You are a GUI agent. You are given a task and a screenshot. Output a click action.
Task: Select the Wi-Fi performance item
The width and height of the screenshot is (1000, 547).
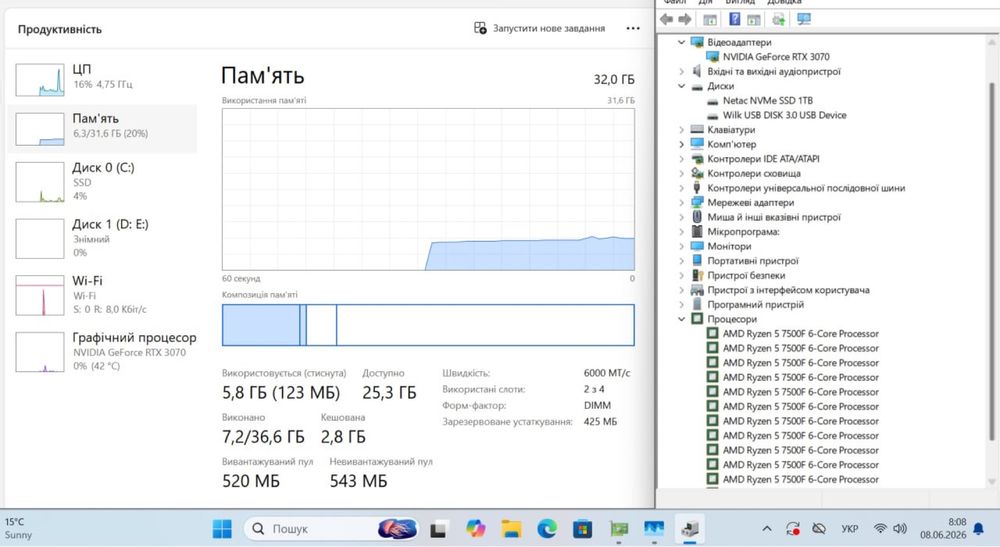pyautogui.click(x=102, y=295)
